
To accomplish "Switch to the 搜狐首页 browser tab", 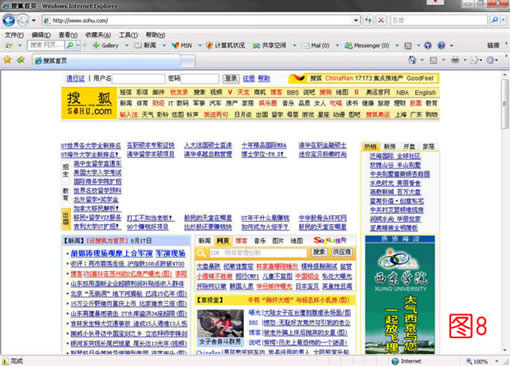I will 107,61.
